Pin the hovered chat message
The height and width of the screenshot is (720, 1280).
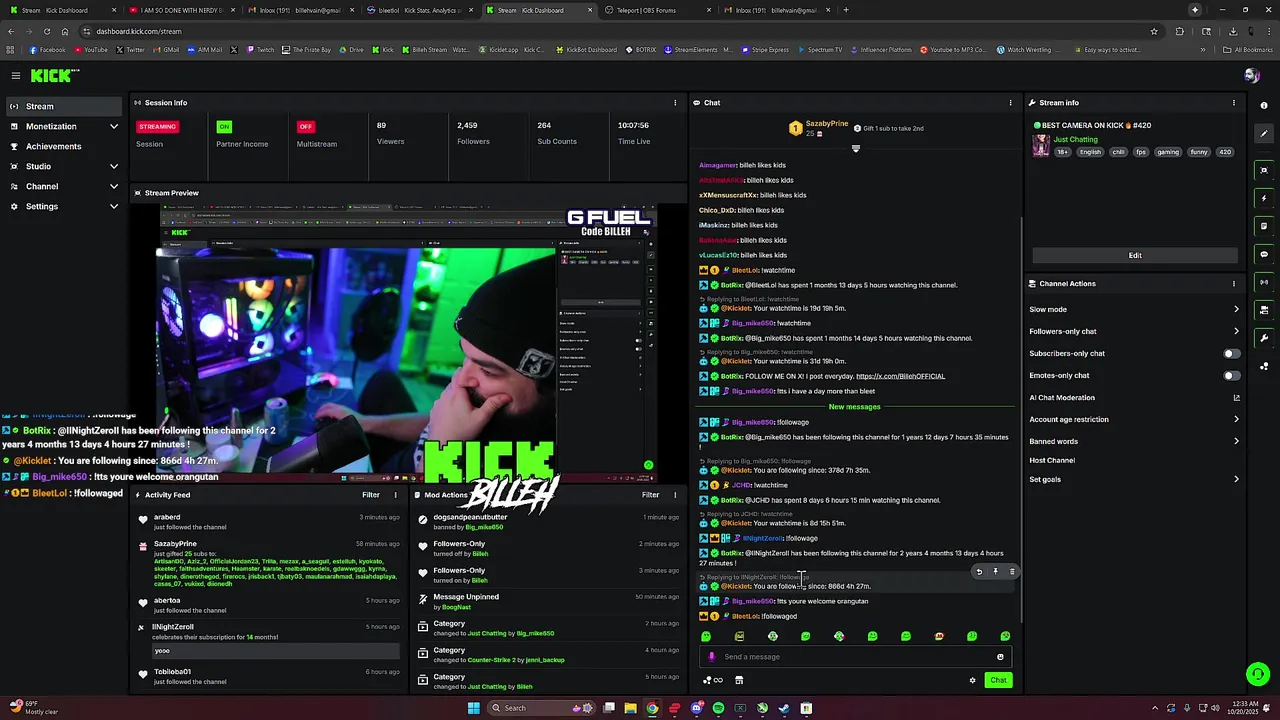click(x=995, y=572)
